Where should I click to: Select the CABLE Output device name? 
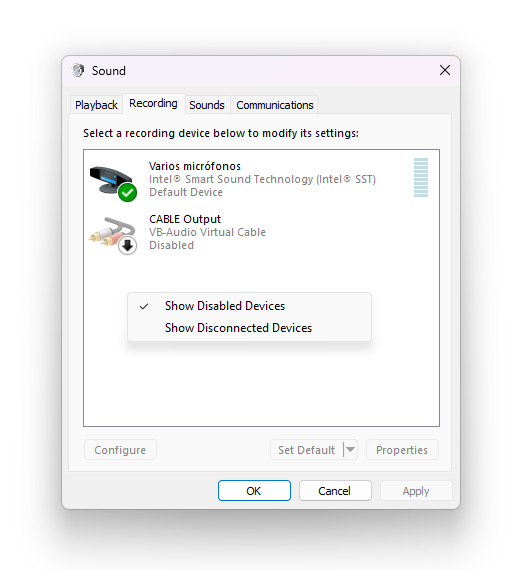(x=185, y=219)
